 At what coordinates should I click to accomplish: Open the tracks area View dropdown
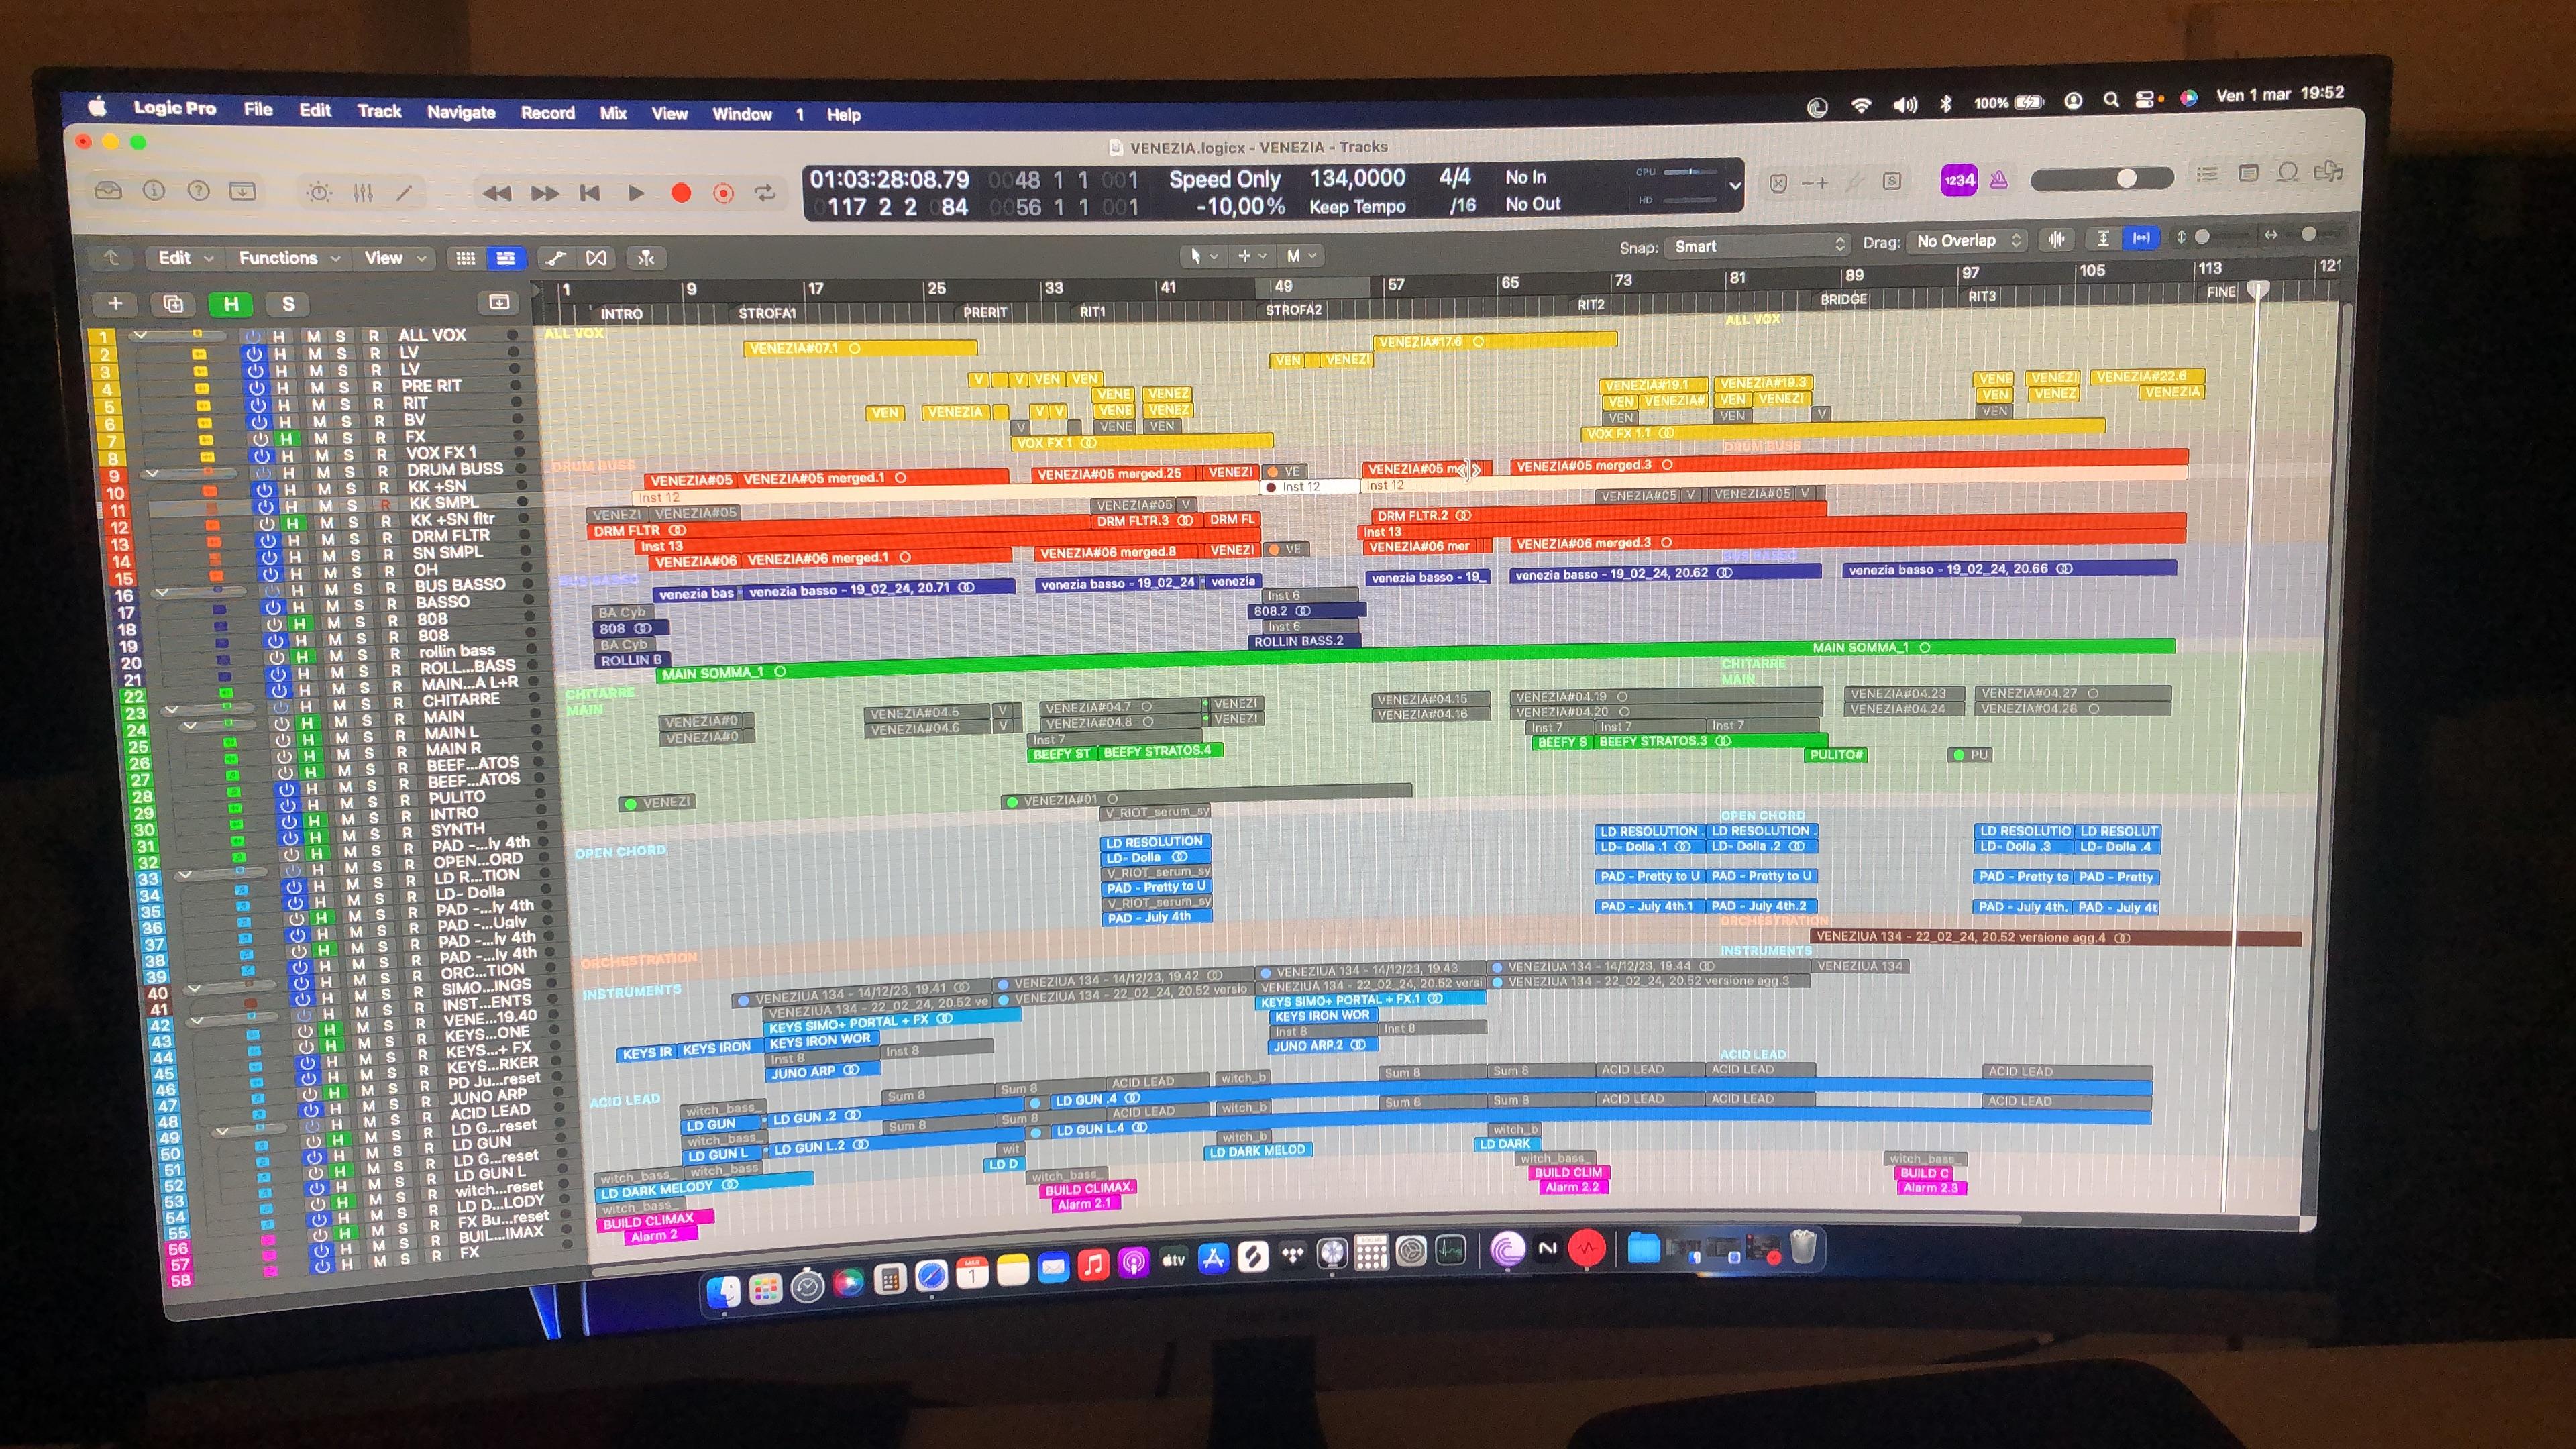(395, 258)
